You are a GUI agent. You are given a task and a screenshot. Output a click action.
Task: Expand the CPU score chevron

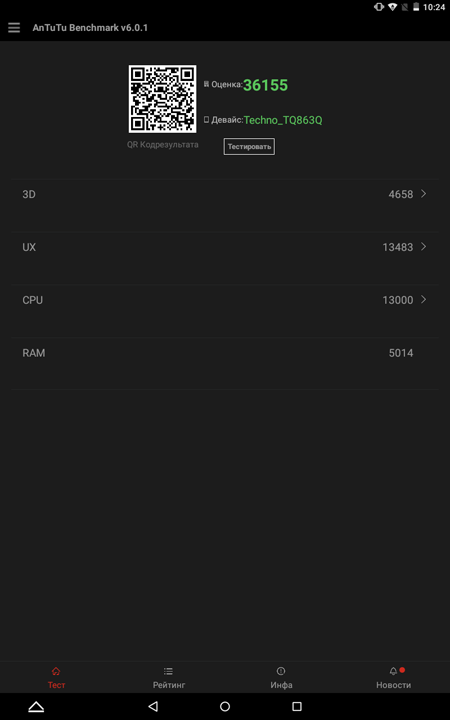tap(423, 300)
